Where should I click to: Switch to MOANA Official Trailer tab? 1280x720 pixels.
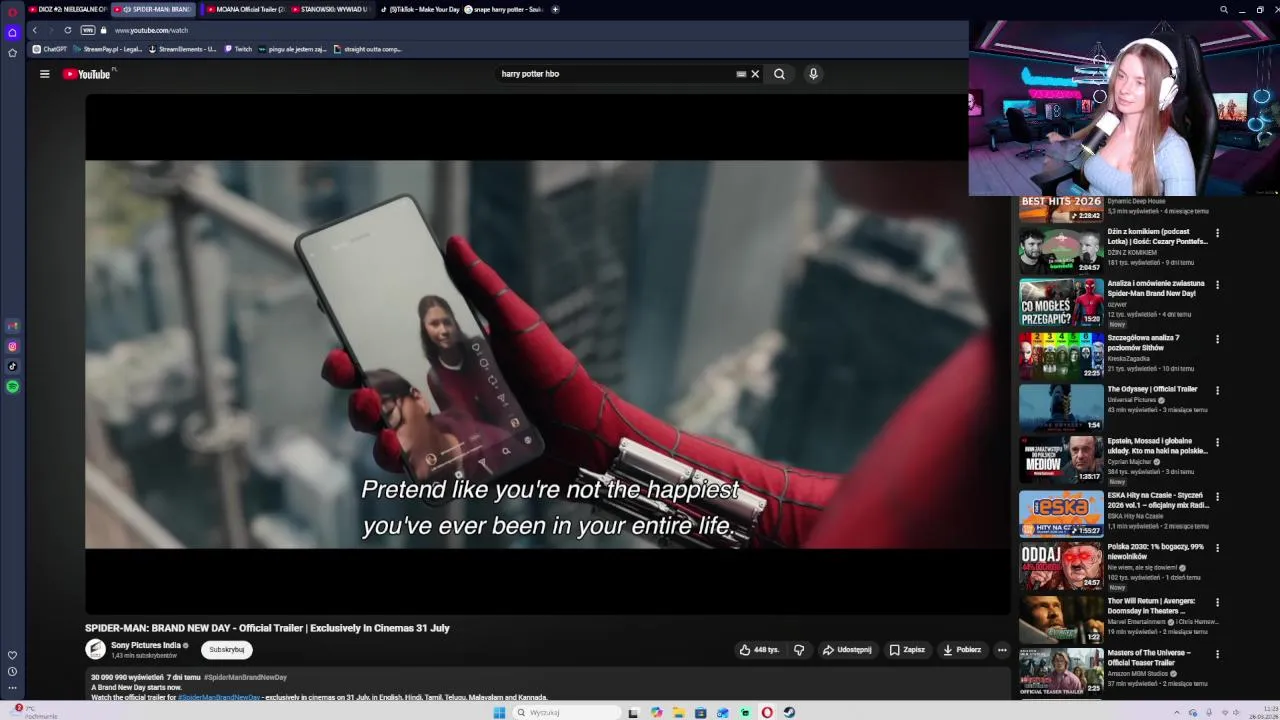tap(245, 9)
